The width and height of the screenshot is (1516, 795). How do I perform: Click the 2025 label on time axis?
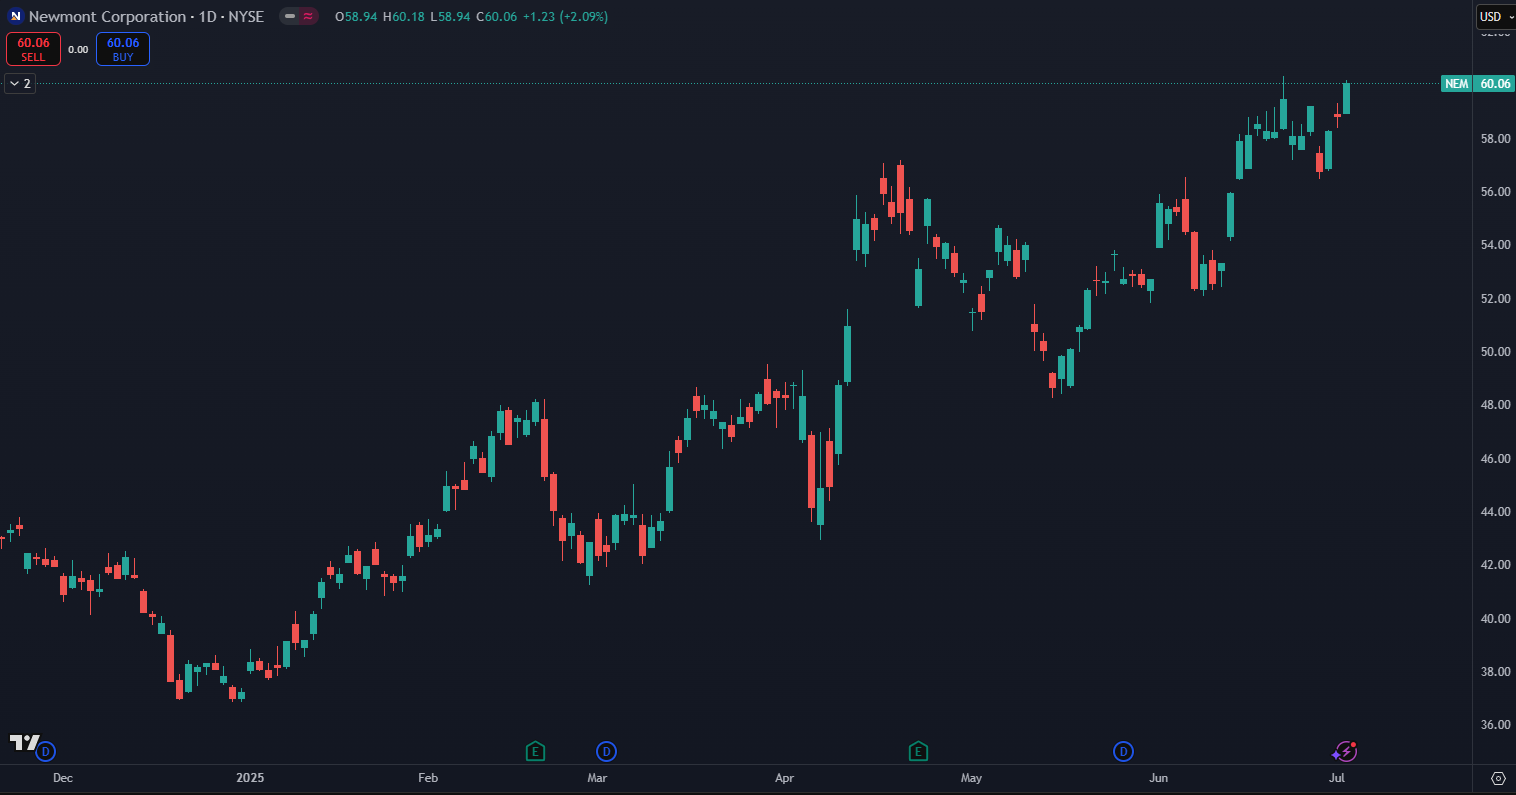pyautogui.click(x=250, y=778)
